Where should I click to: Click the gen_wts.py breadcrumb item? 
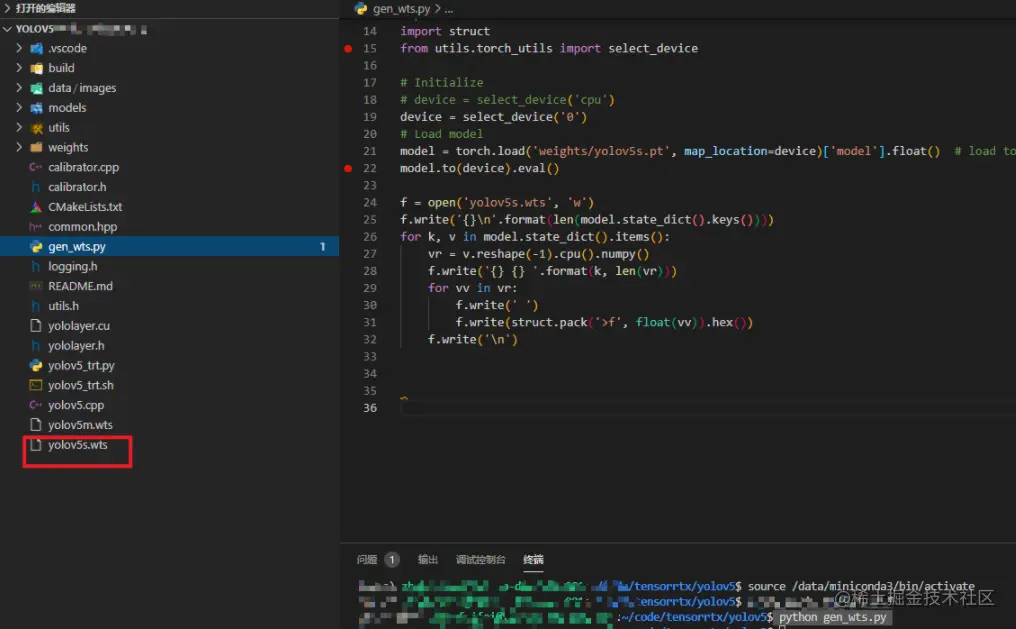tap(402, 8)
